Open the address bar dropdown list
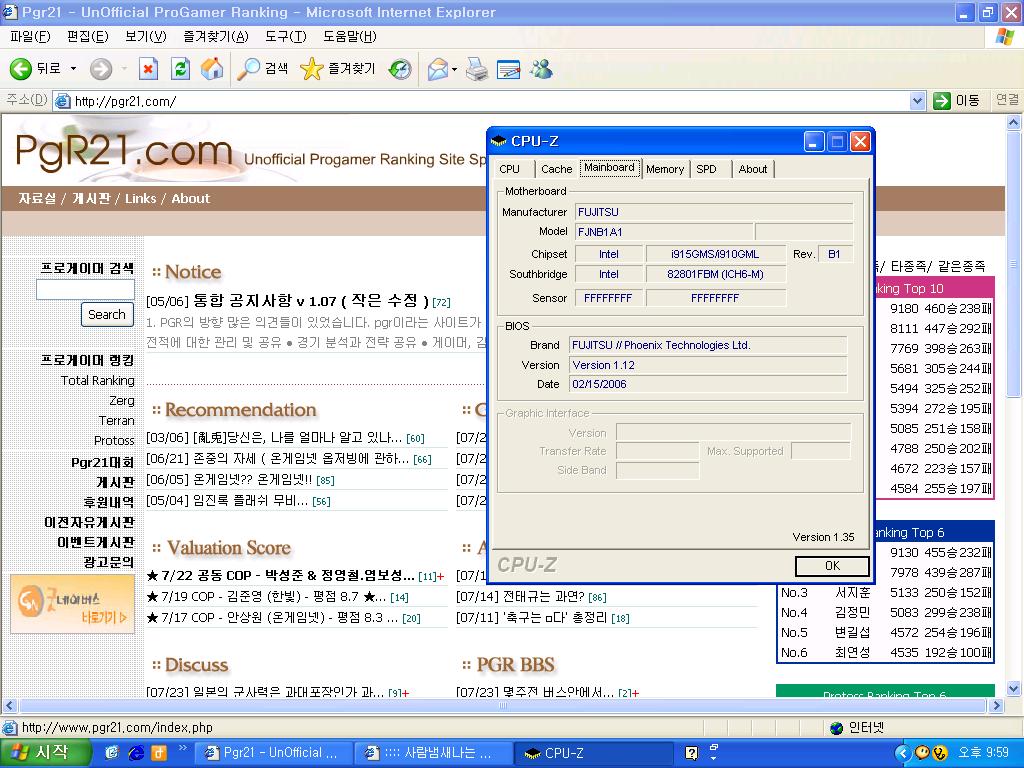This screenshot has width=1024, height=768. click(x=917, y=101)
